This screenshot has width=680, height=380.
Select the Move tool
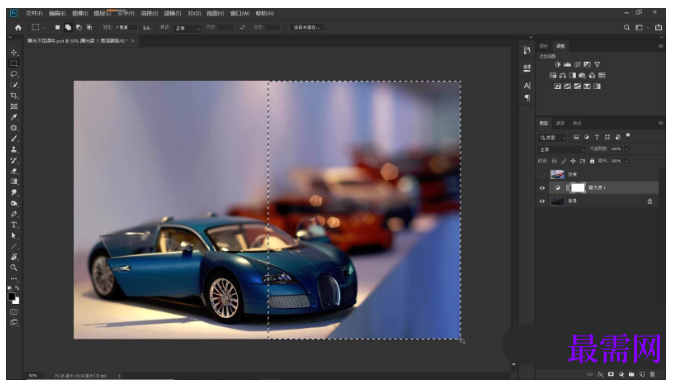pyautogui.click(x=14, y=52)
